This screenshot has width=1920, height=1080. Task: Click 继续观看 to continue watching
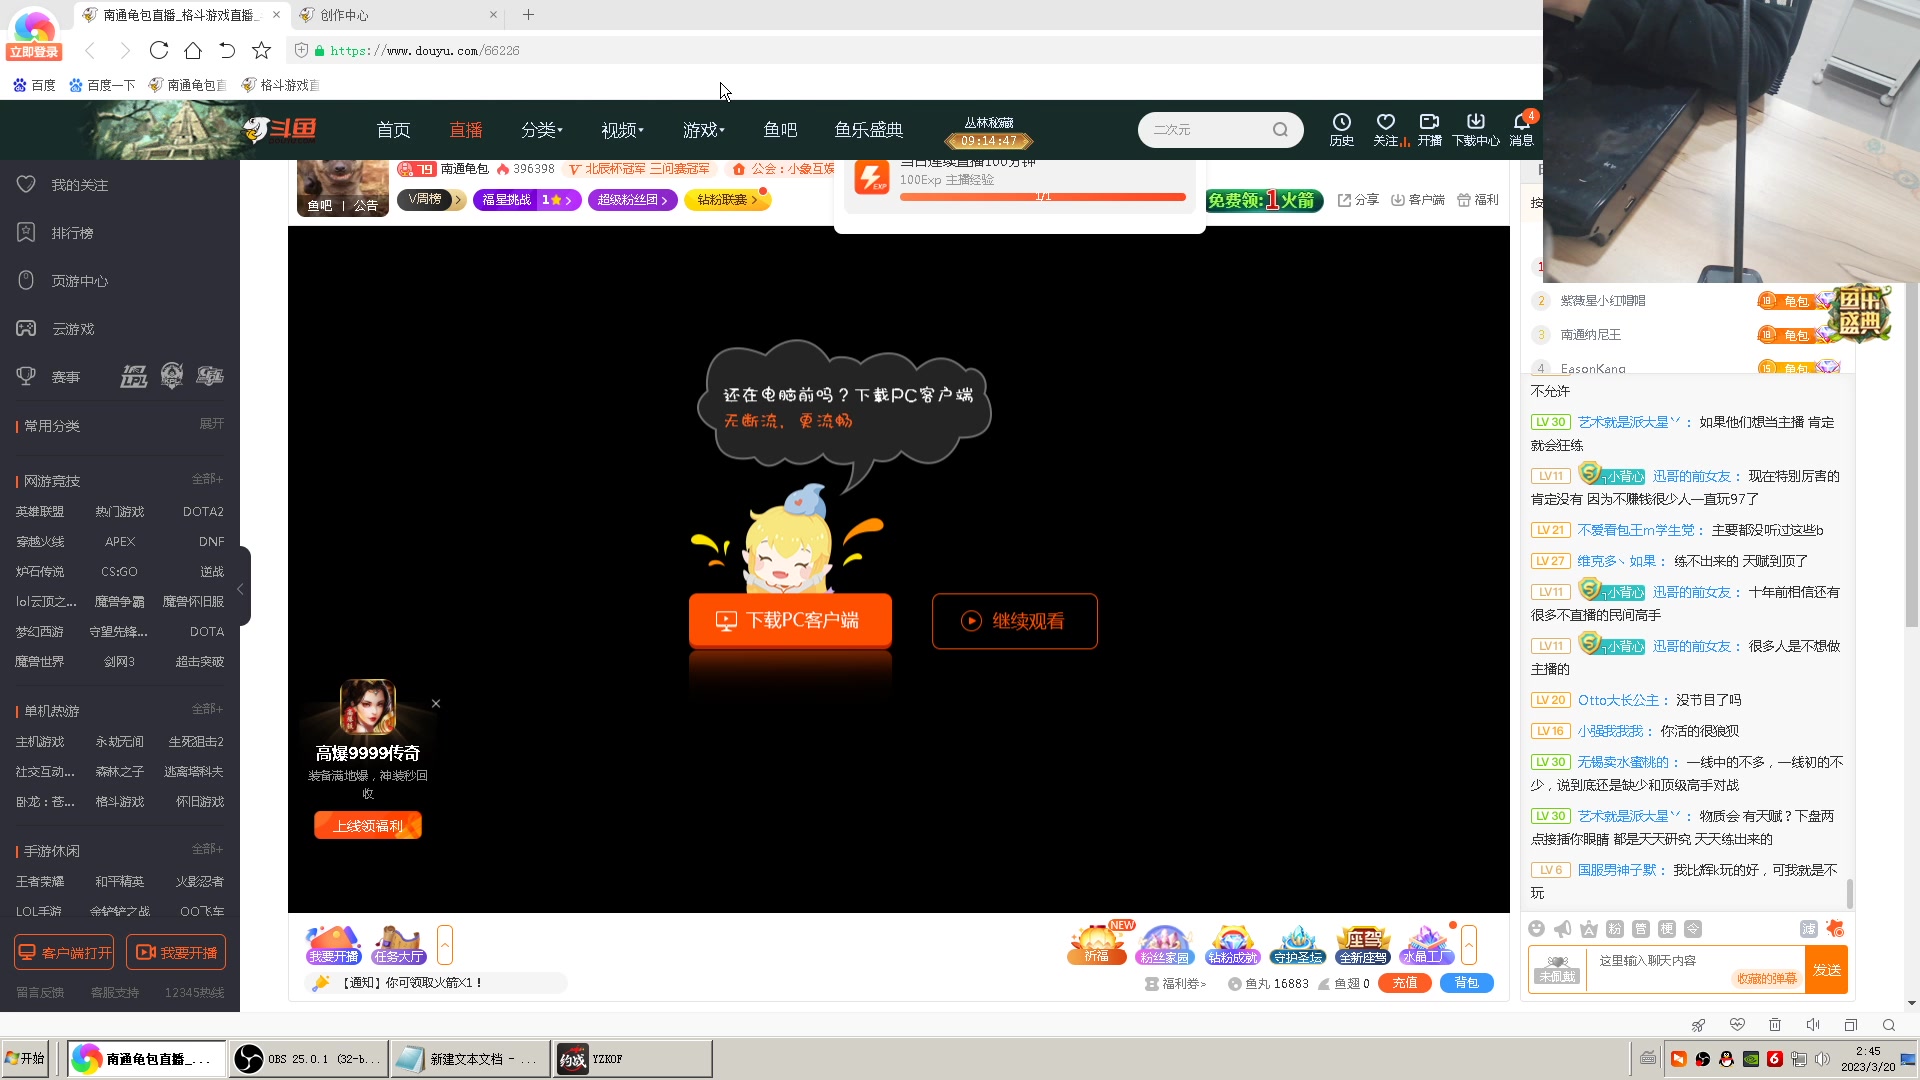click(1014, 621)
